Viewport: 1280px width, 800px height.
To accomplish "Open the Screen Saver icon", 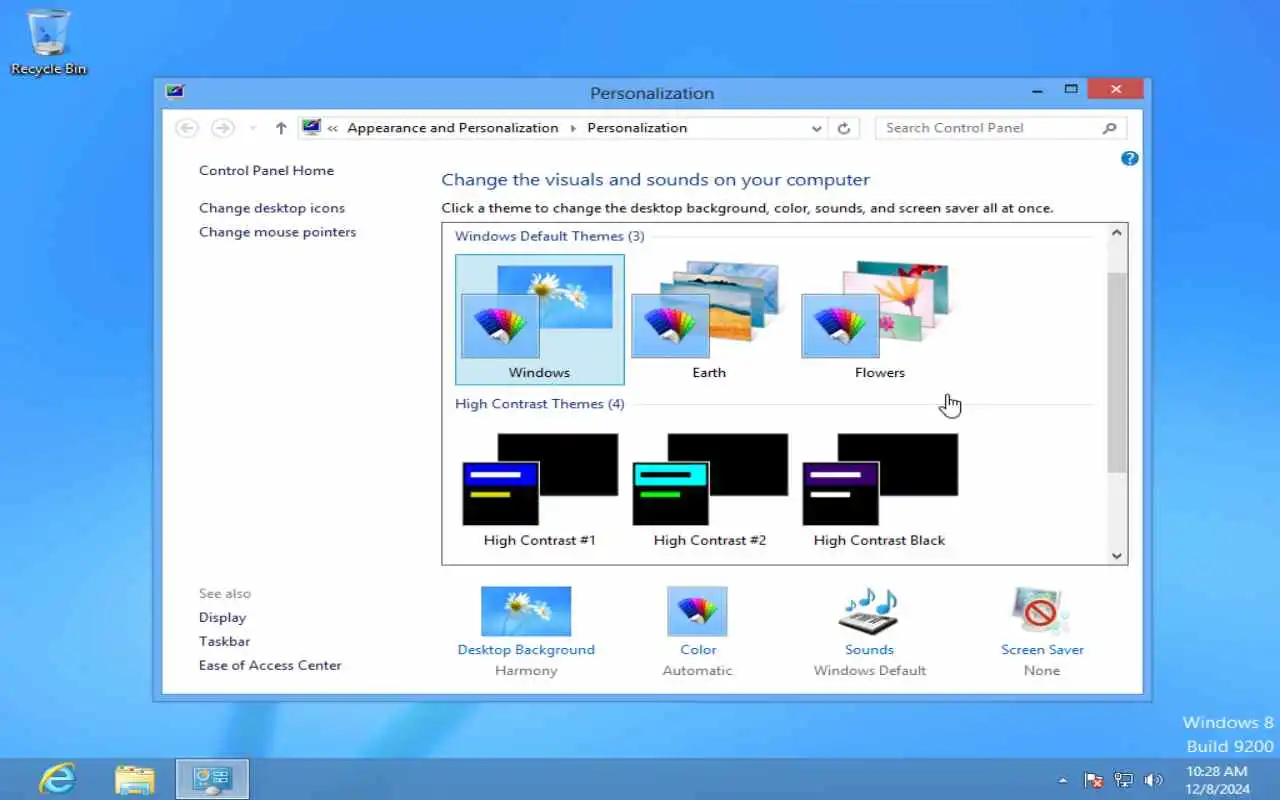I will [x=1041, y=612].
